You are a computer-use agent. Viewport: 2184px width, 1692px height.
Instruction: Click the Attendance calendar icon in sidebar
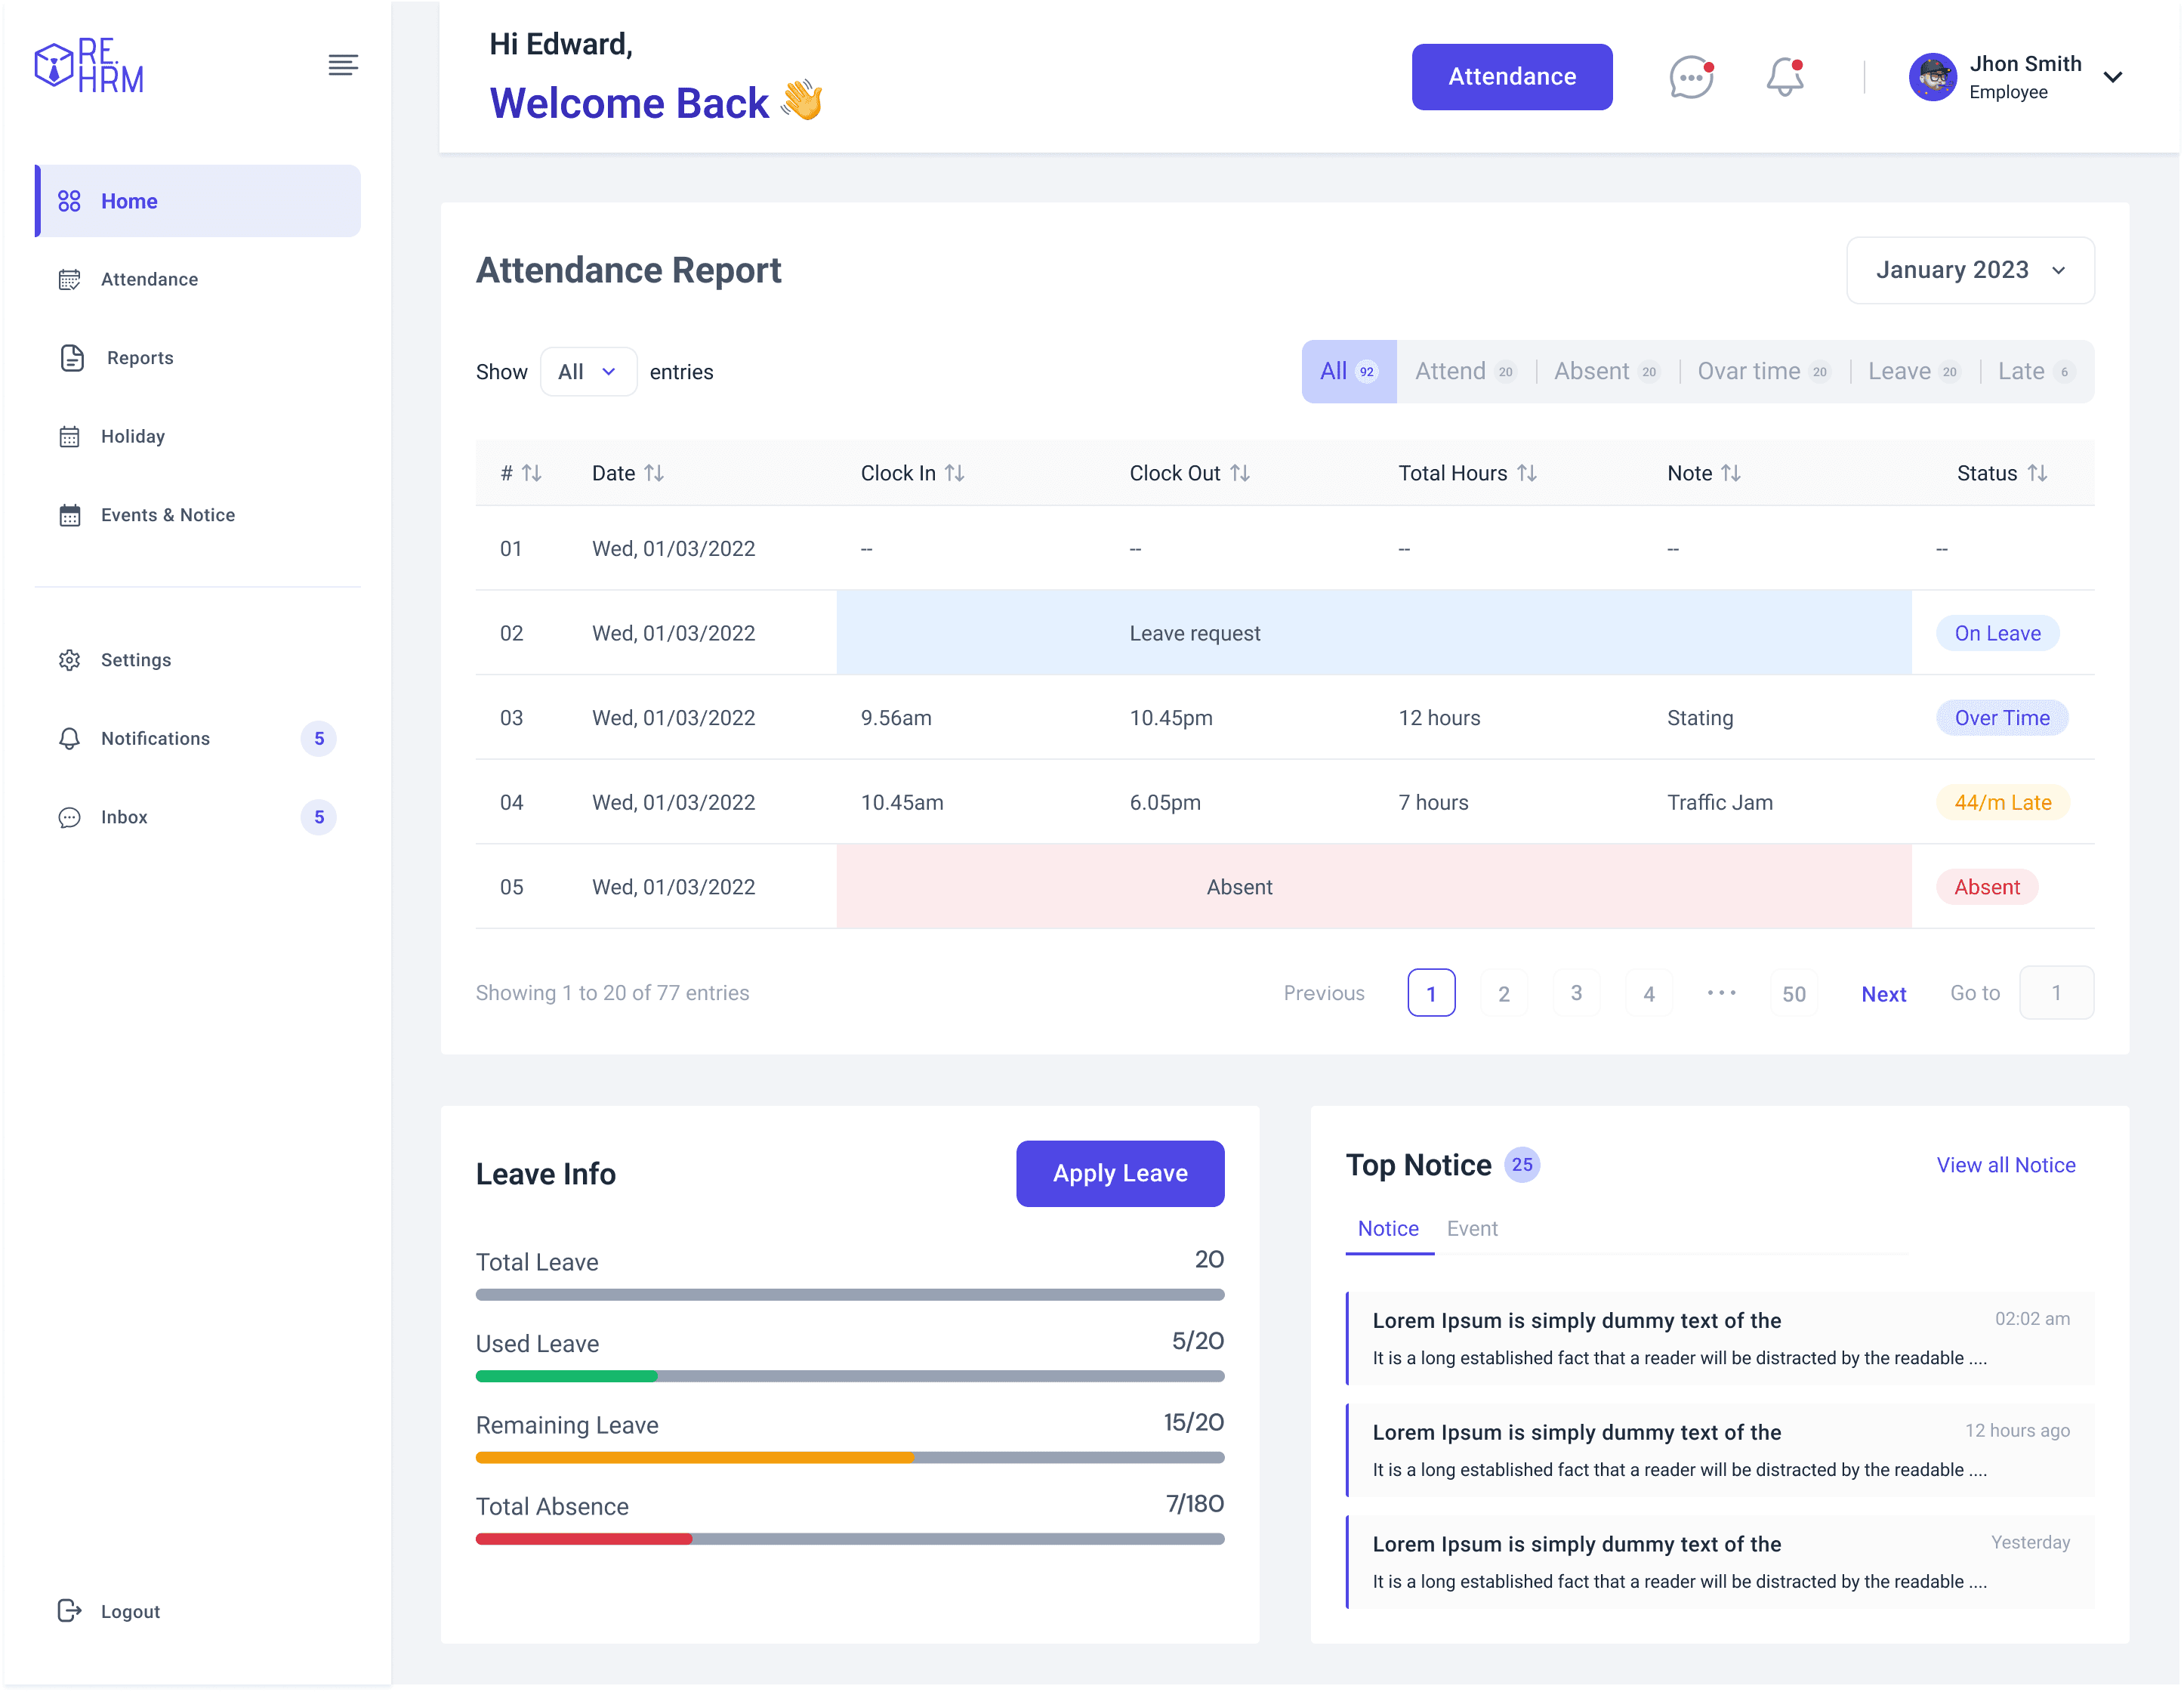coord(69,279)
